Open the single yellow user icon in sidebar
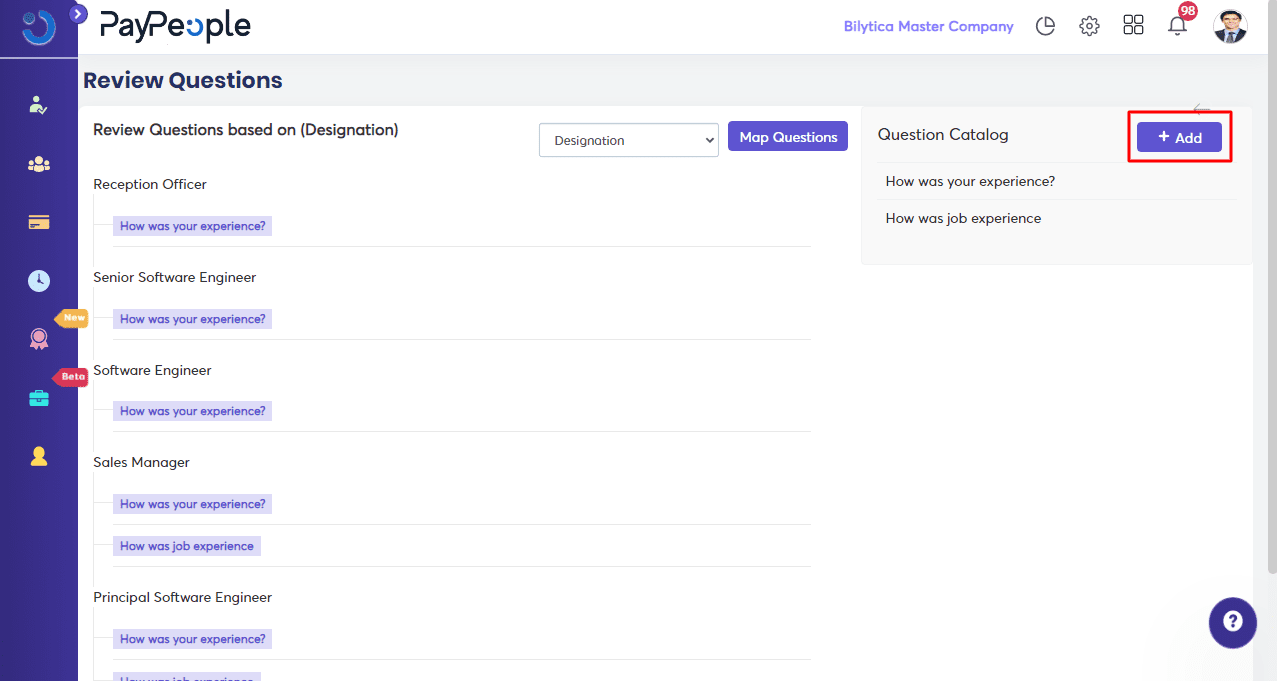The image size is (1277, 681). click(x=39, y=456)
